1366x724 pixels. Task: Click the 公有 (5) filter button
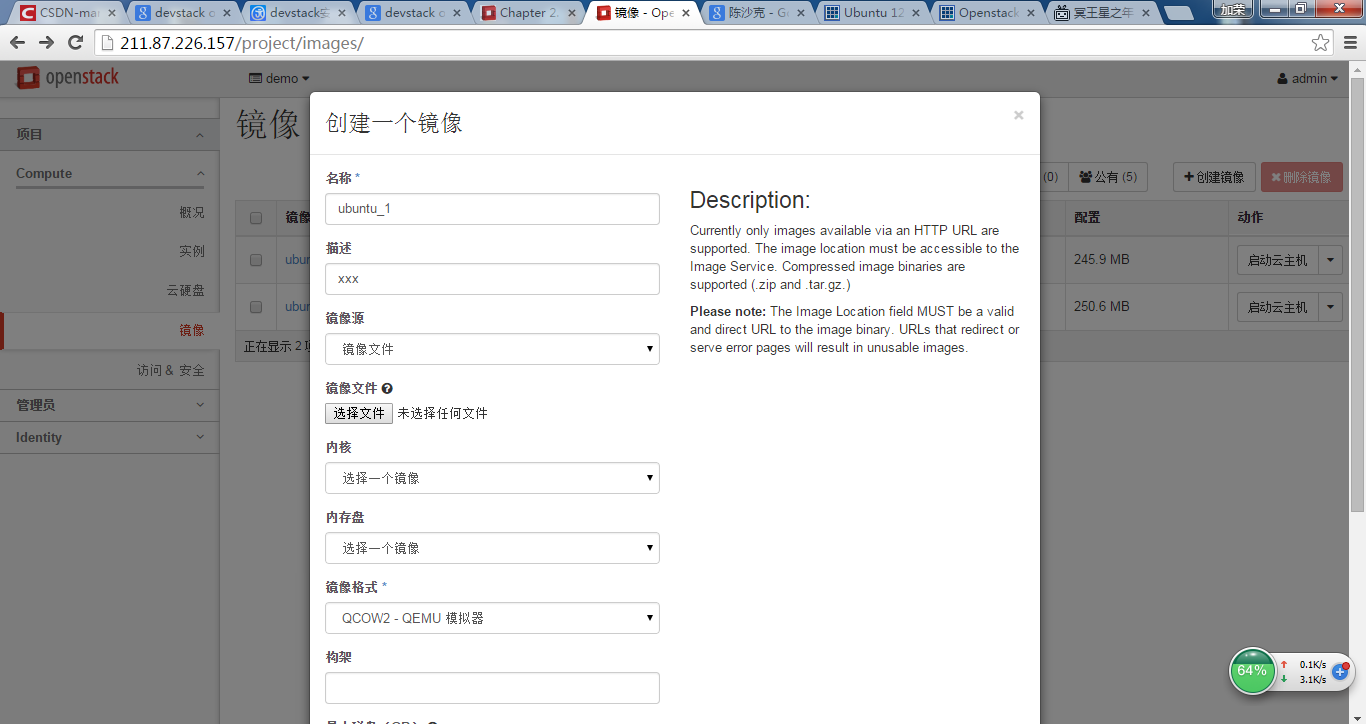tap(1108, 177)
